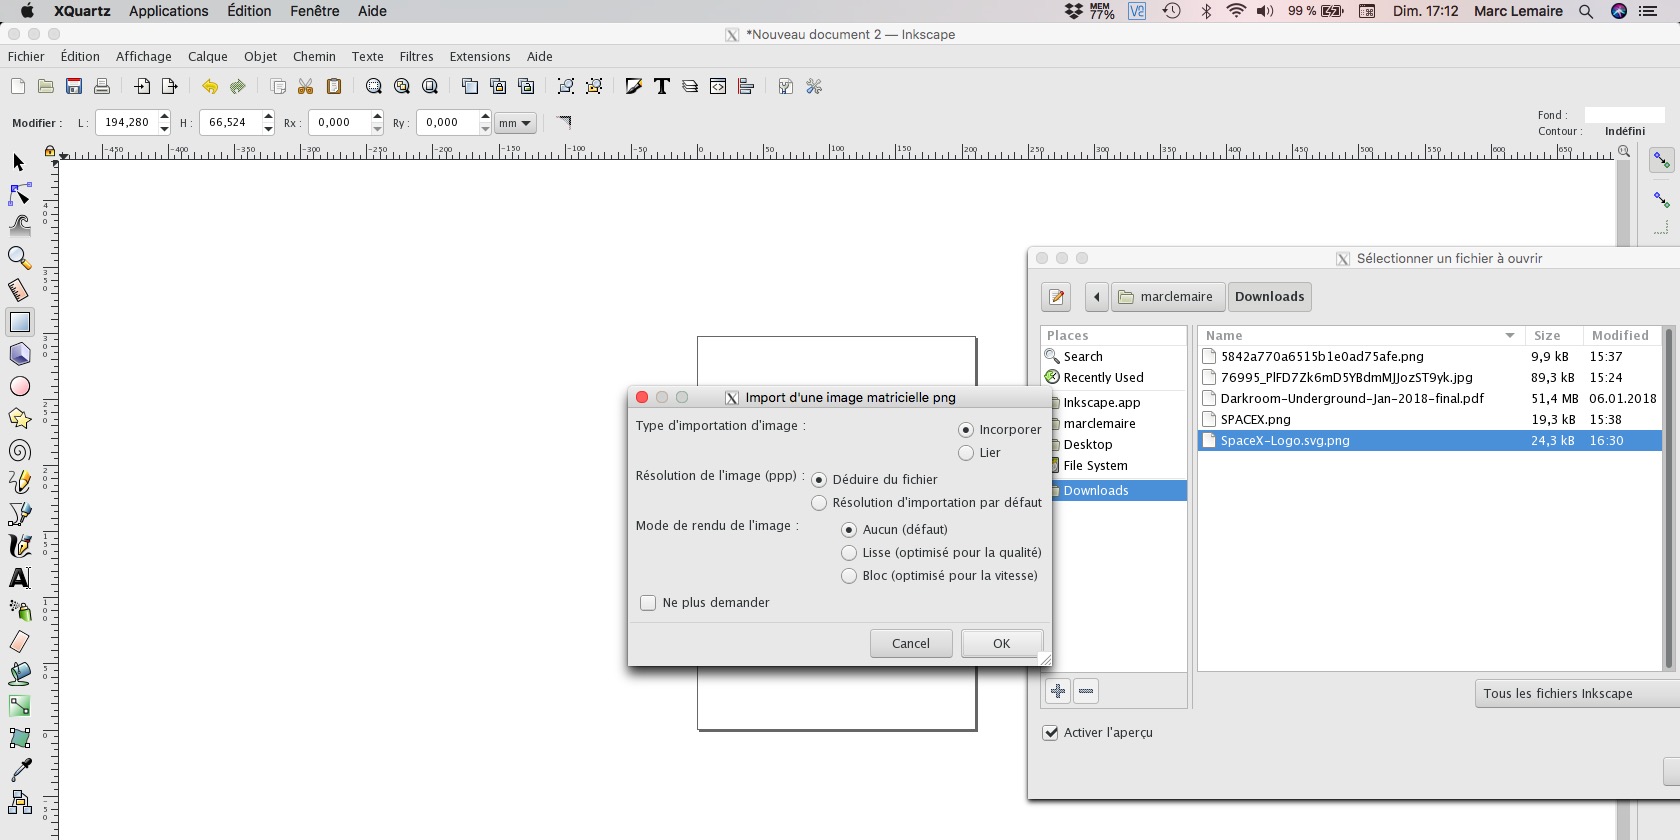Click the Name column sort arrow
Viewport: 1680px width, 840px height.
1510,336
